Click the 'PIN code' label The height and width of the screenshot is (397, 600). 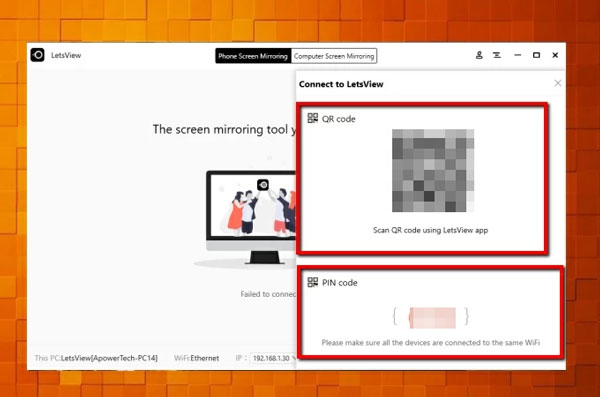tap(340, 283)
